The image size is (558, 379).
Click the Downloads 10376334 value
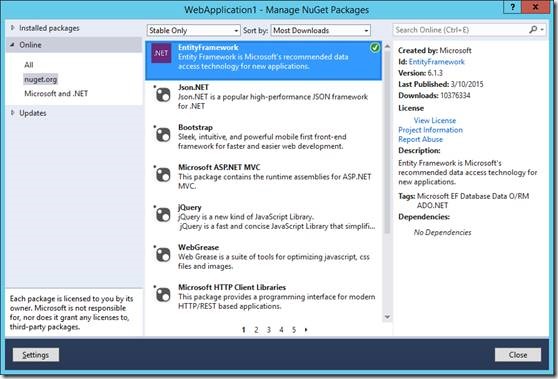click(455, 95)
